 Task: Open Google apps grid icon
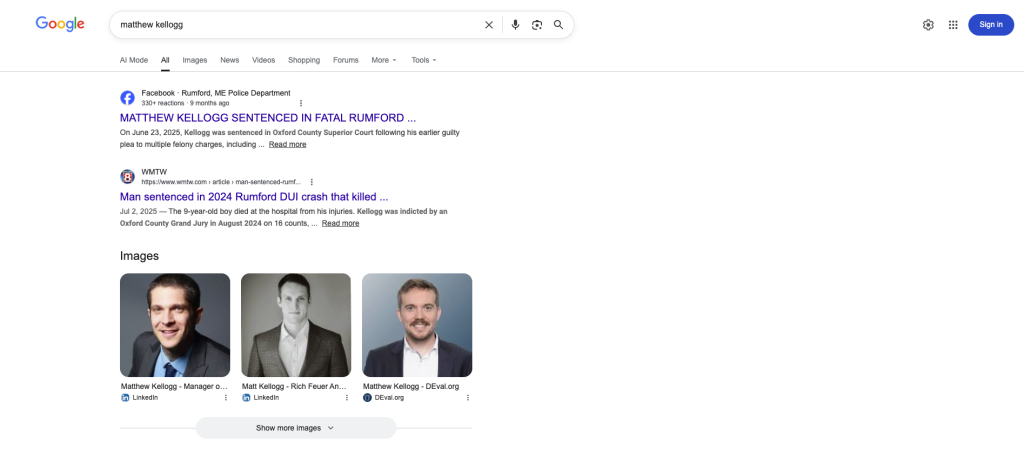click(953, 25)
